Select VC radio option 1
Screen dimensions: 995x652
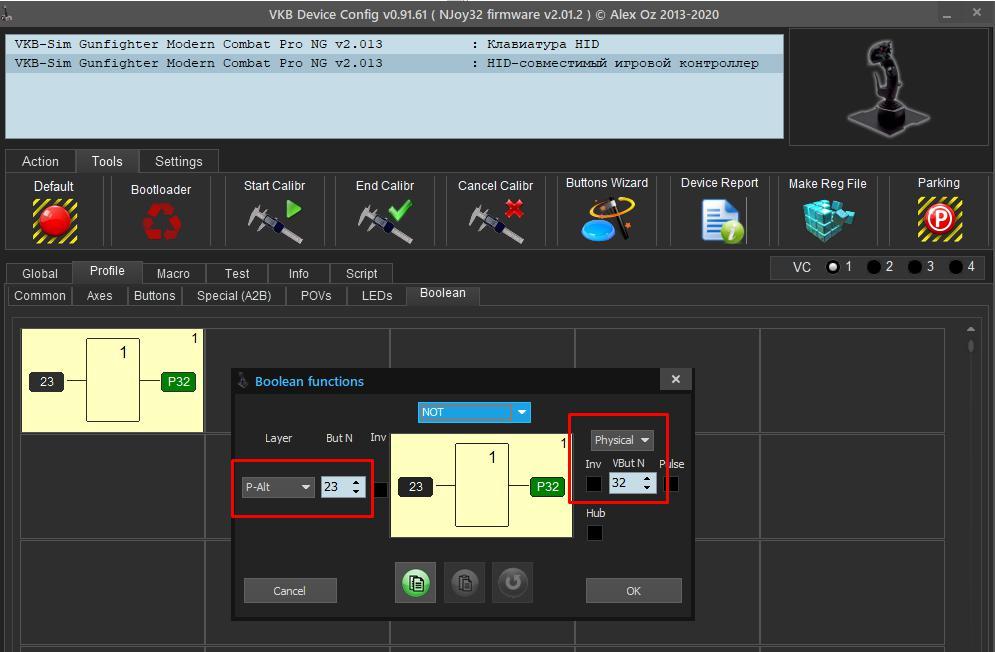(x=833, y=267)
